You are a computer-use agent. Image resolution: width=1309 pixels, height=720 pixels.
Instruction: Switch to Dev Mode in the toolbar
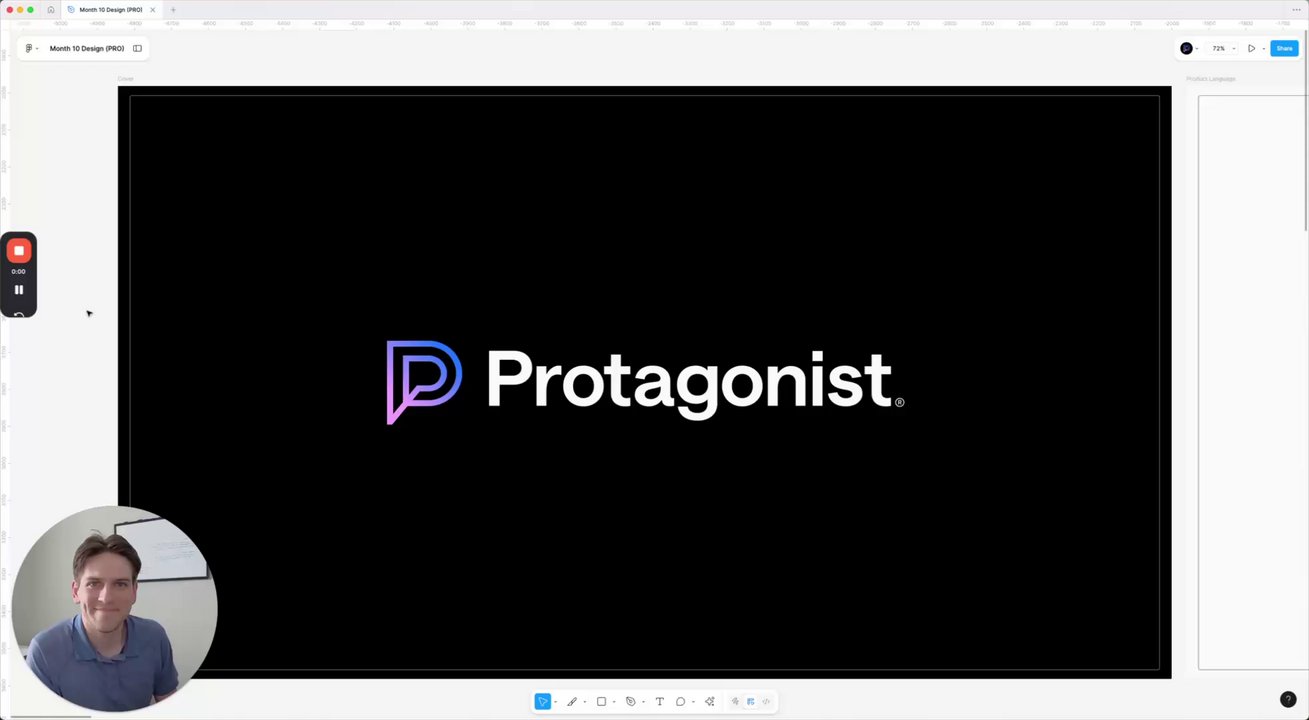point(767,702)
